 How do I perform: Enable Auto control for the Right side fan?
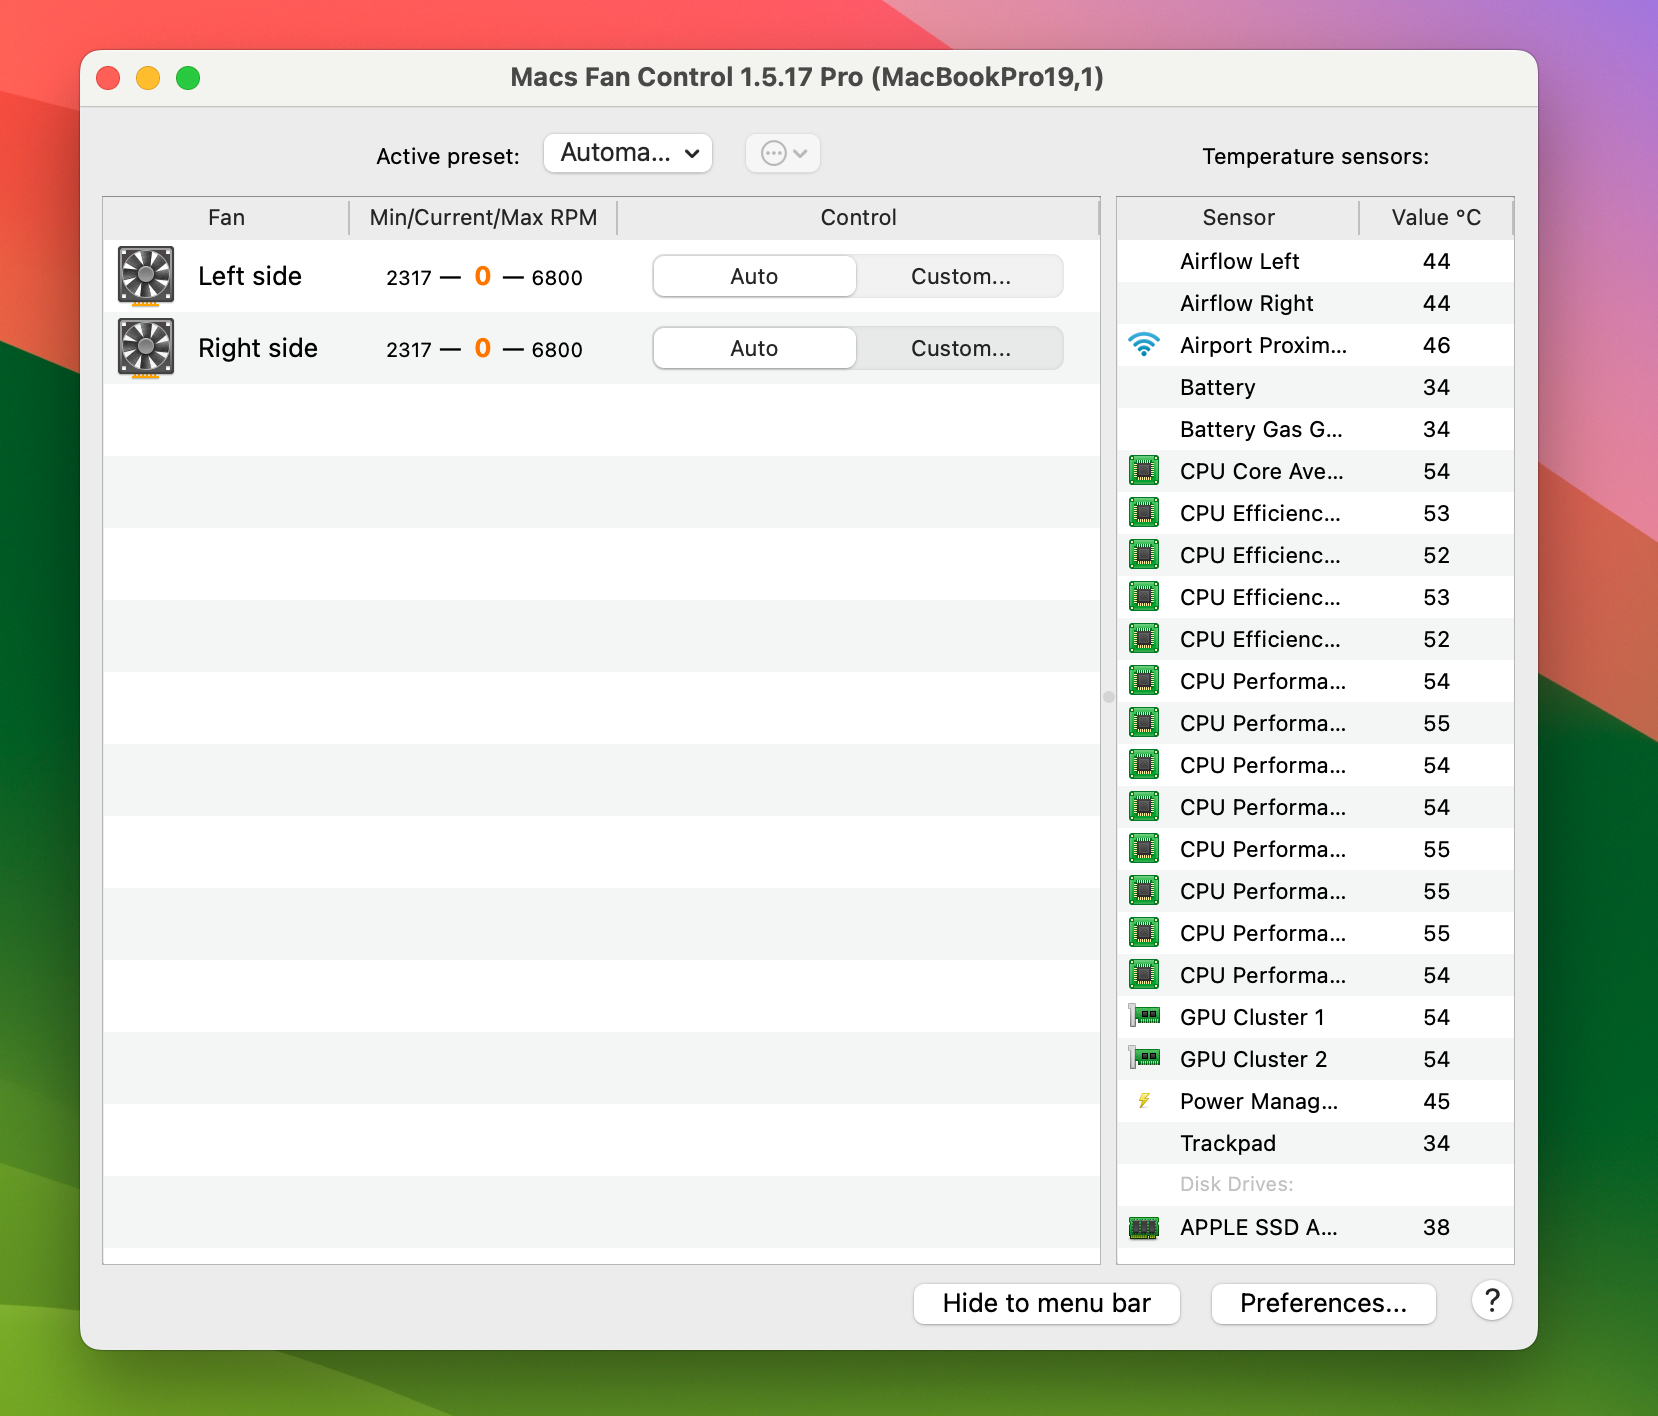pos(754,348)
